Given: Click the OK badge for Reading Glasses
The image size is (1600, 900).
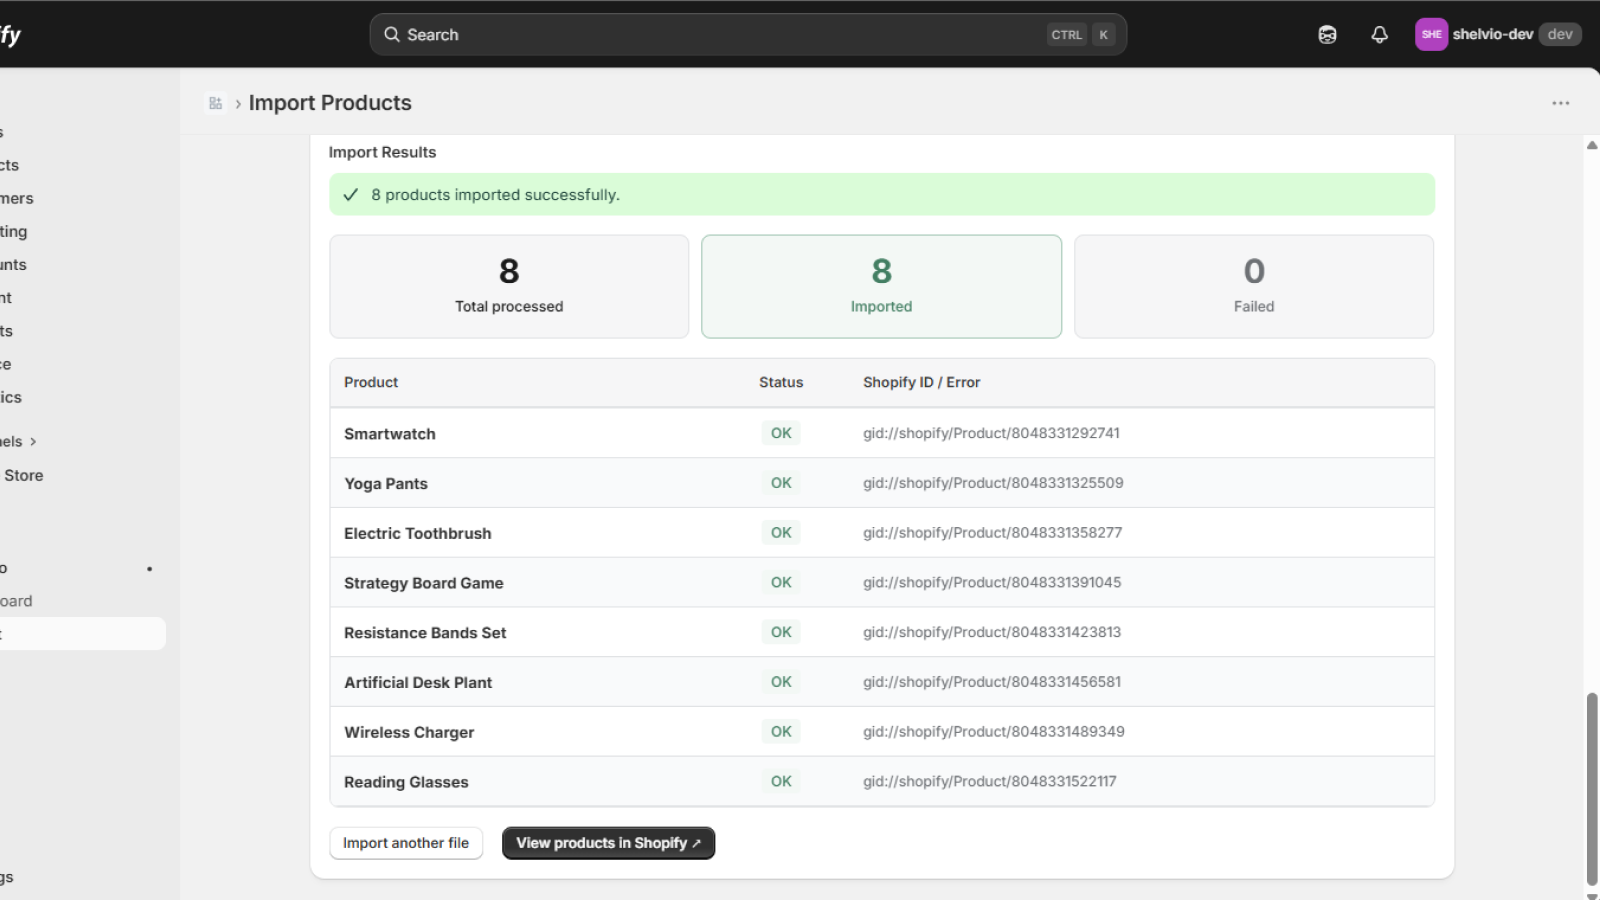Looking at the screenshot, I should coord(781,781).
